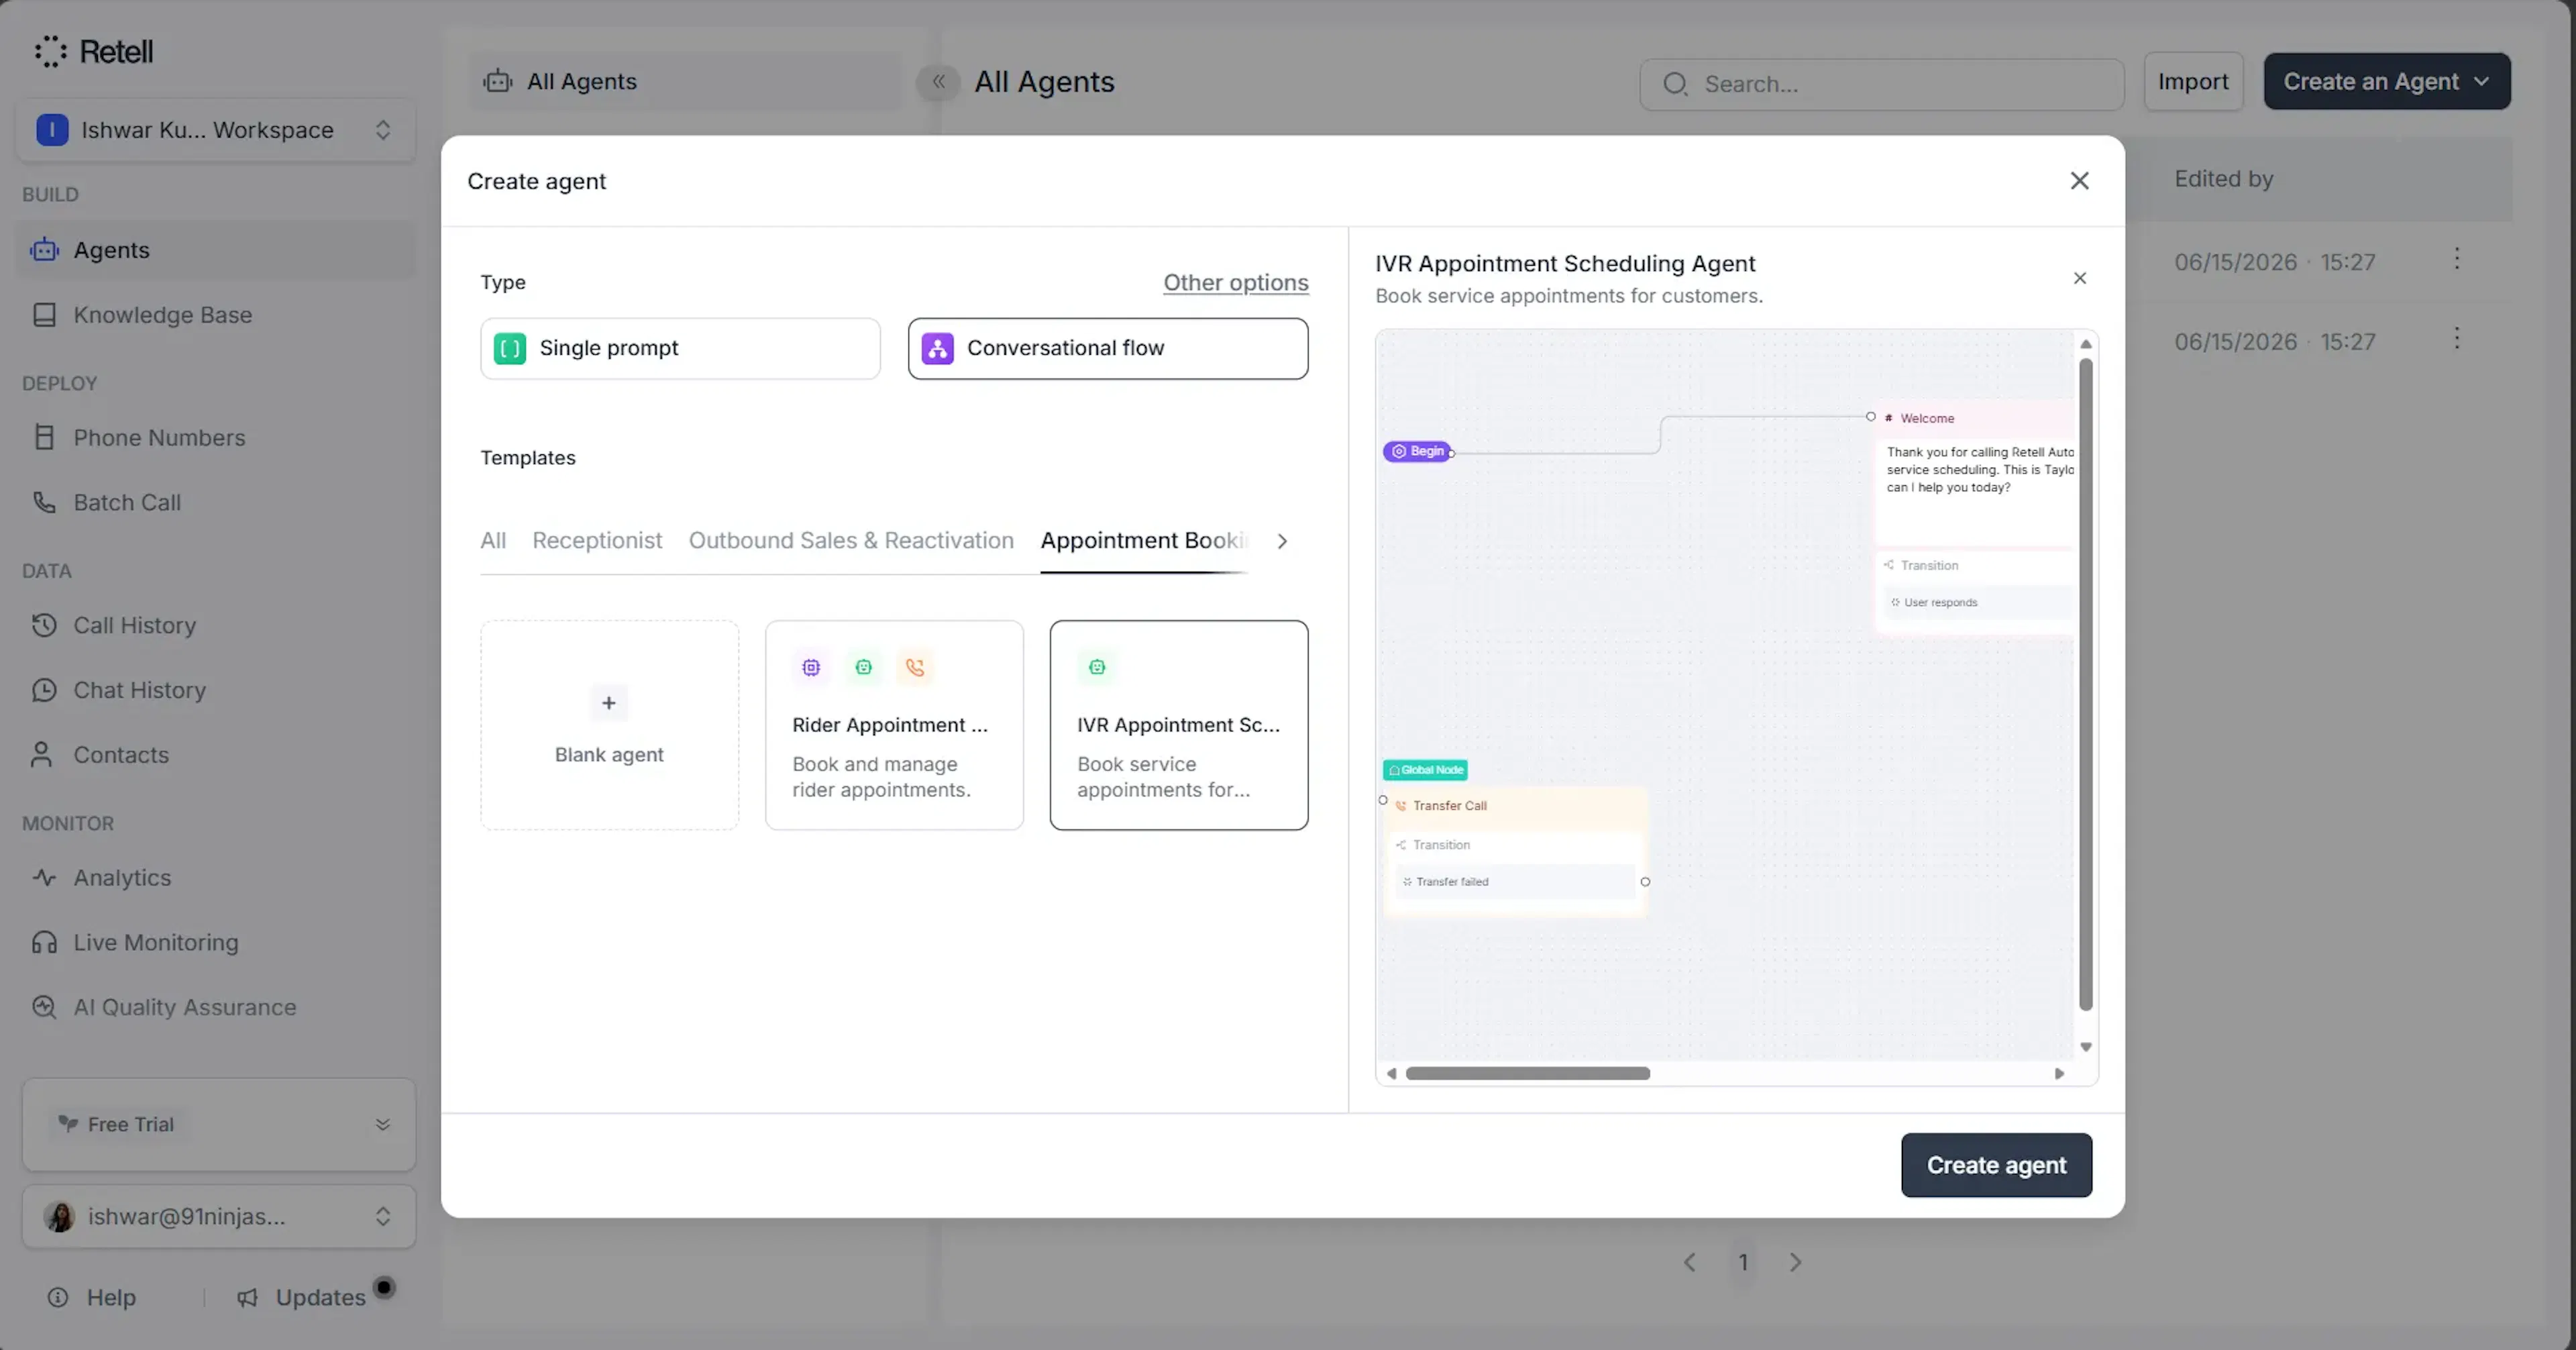Viewport: 2576px width, 1350px height.
Task: Click the Edited by column header
Action: [2224, 179]
